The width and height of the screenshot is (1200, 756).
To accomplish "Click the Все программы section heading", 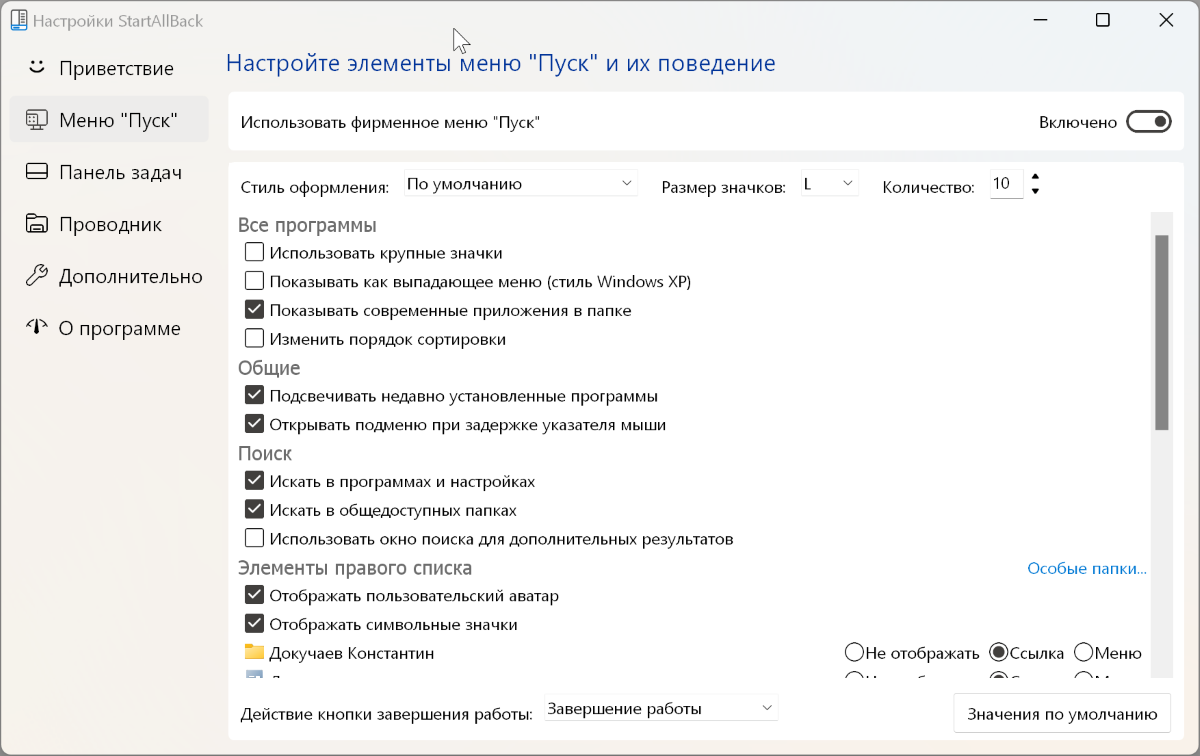I will pyautogui.click(x=307, y=225).
